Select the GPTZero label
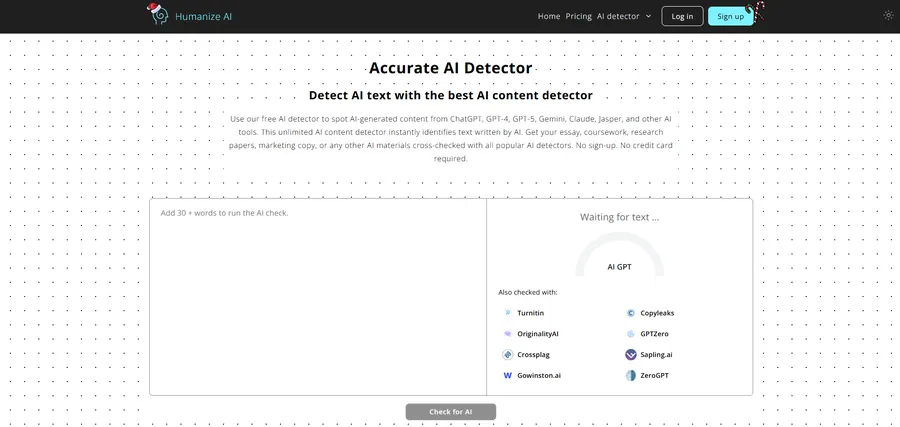Screen dimensions: 900x427 tap(654, 334)
